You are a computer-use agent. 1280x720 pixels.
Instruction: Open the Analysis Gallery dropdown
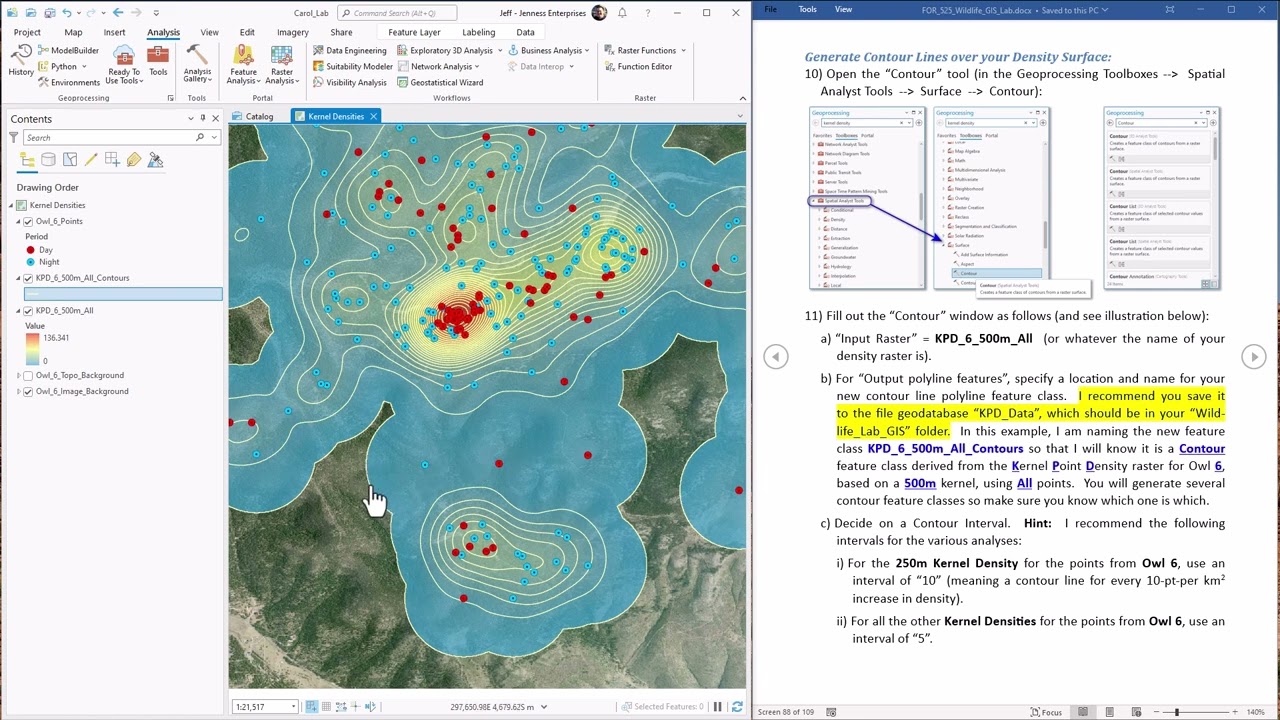coord(197,66)
